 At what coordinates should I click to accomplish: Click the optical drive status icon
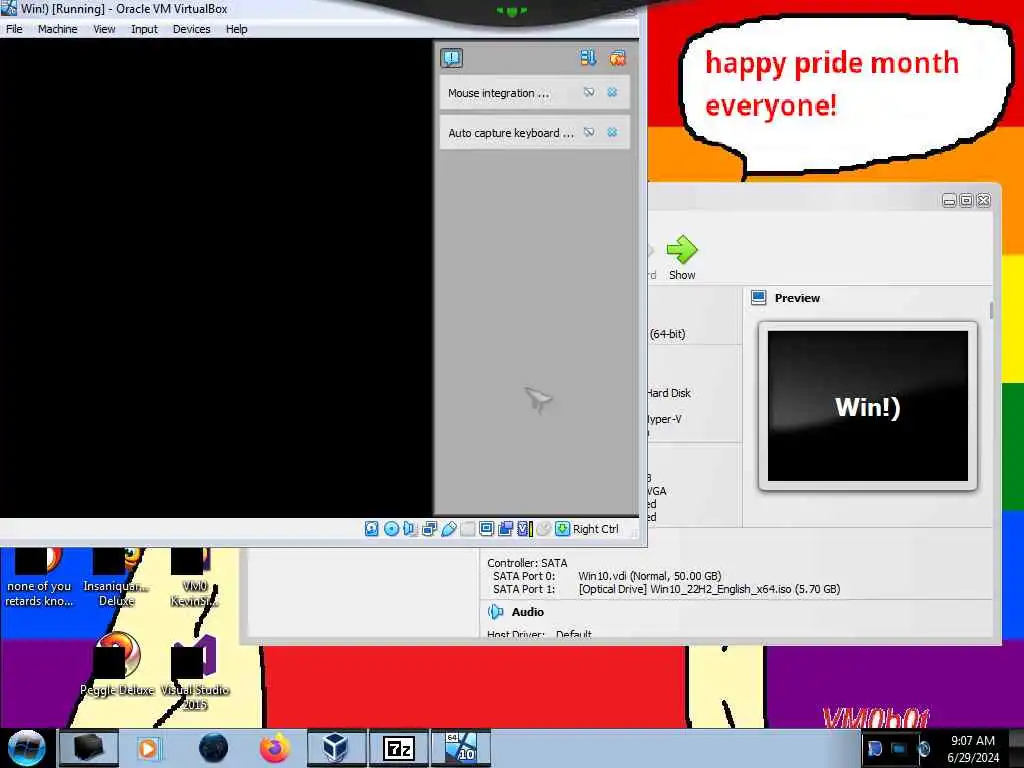pos(391,529)
